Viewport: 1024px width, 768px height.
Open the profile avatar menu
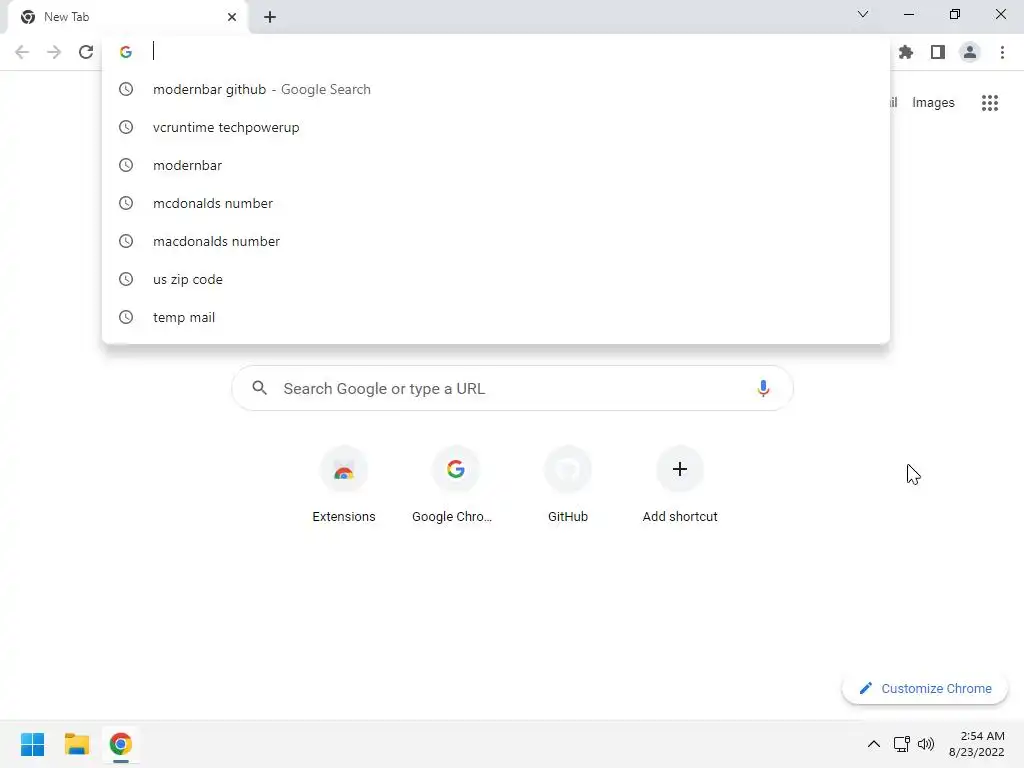tap(970, 52)
